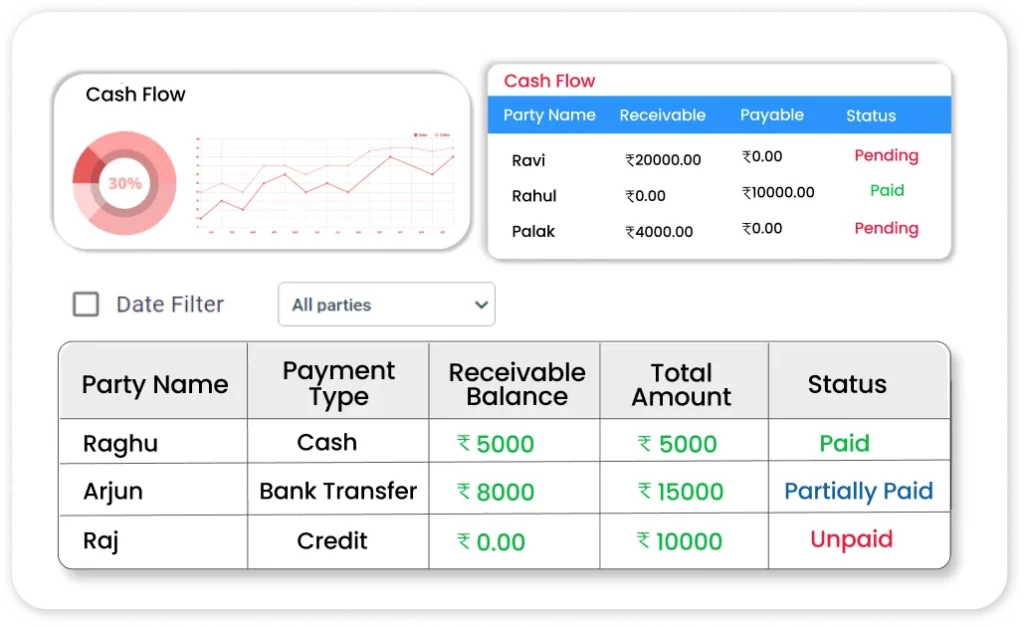Click the Unpaid status for Raj
This screenshot has height=626, width=1024.
[x=851, y=539]
